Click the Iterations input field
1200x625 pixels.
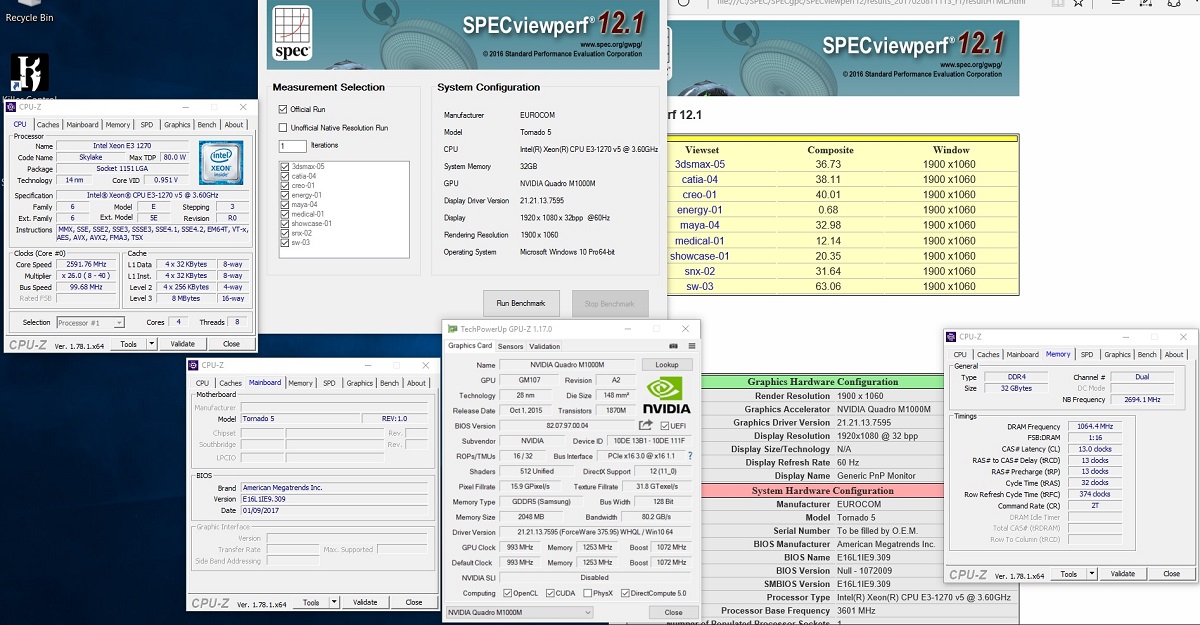[292, 146]
